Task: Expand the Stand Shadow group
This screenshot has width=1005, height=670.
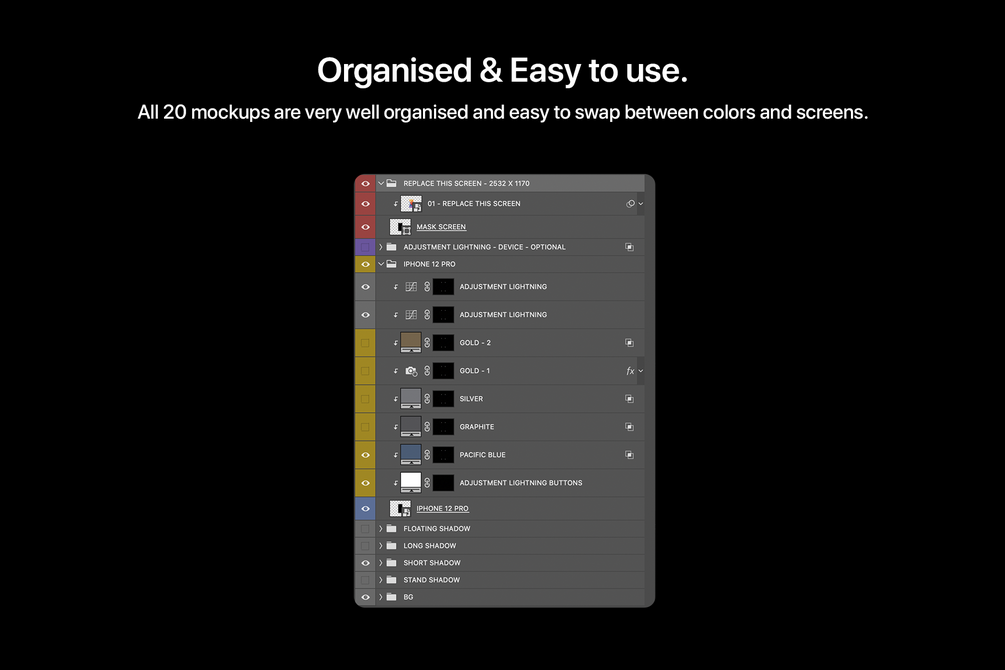Action: (x=381, y=580)
